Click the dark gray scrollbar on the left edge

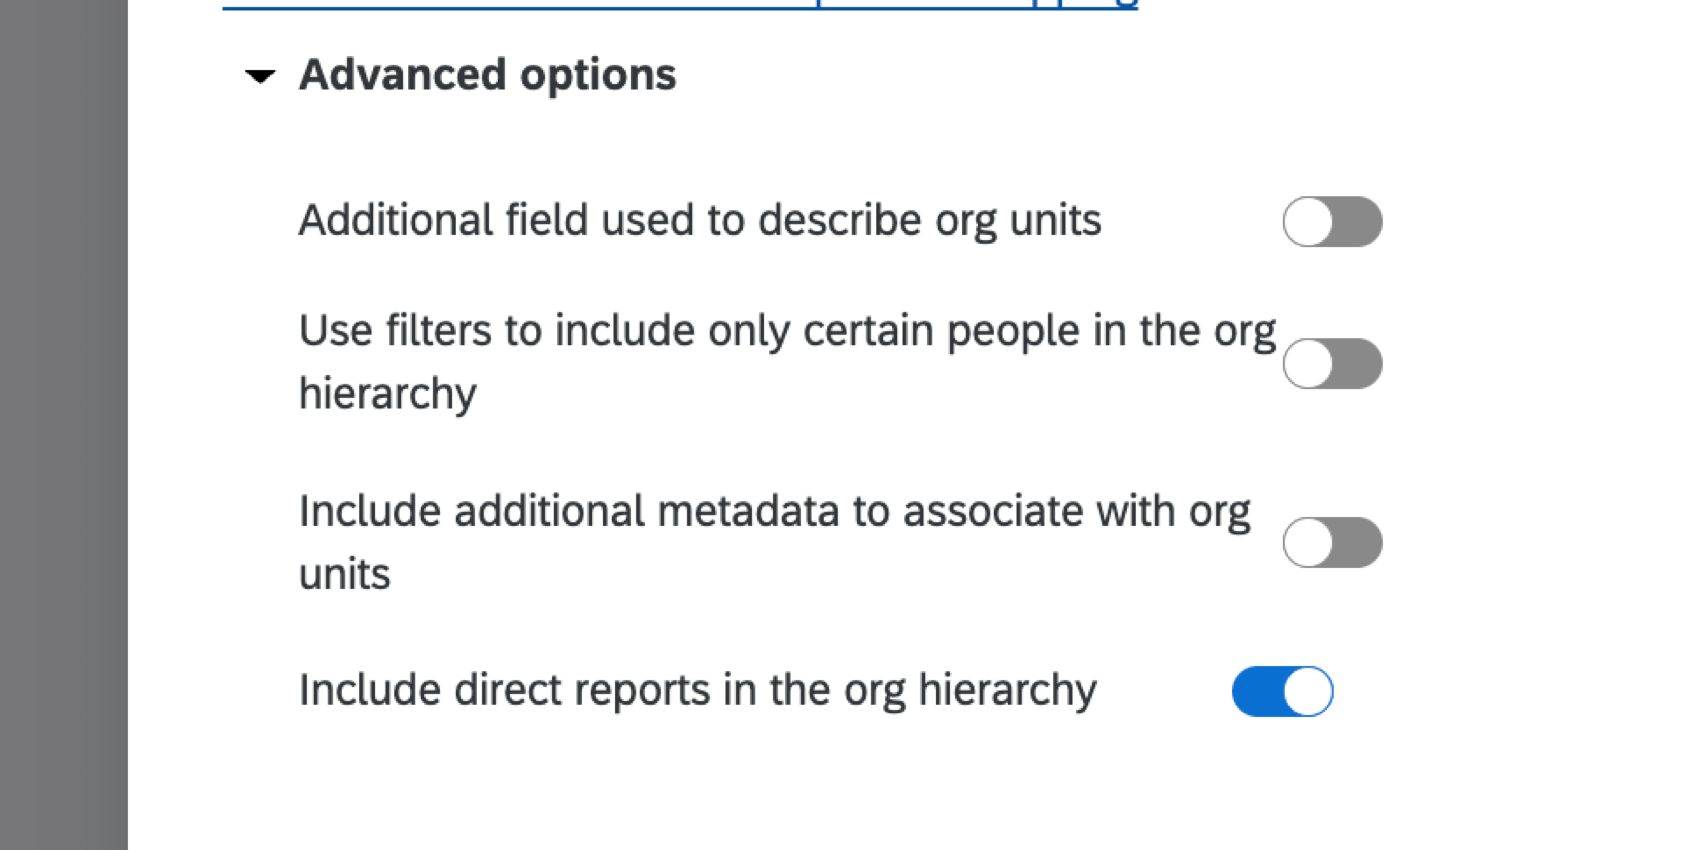(64, 425)
